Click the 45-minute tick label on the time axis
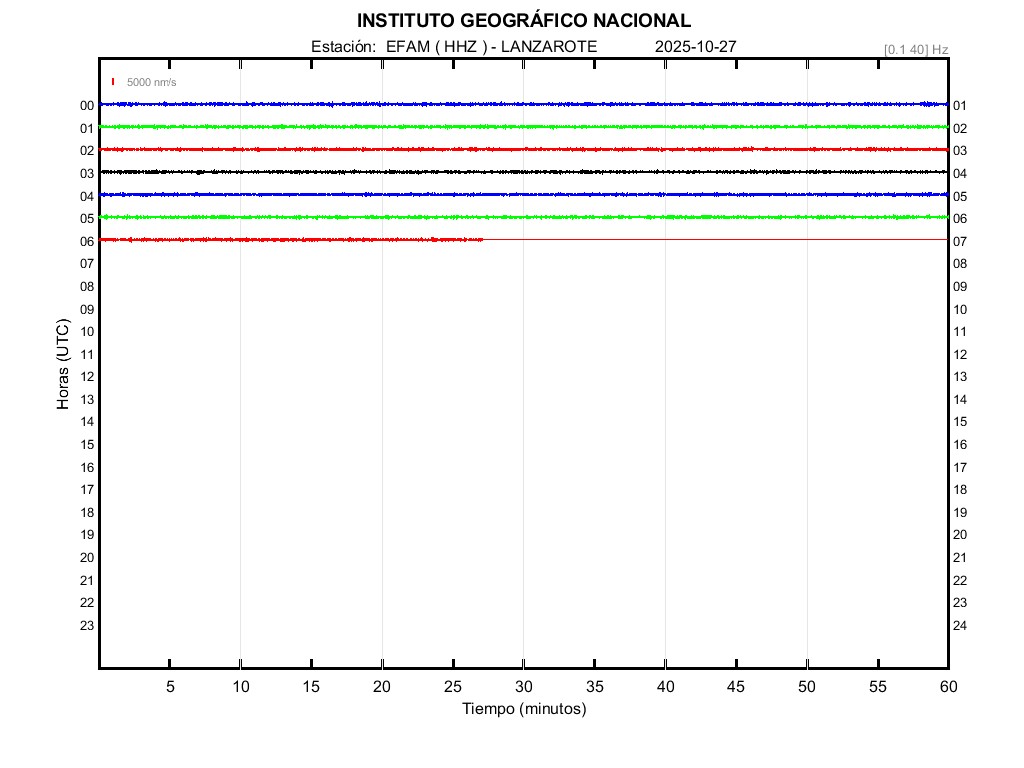The image size is (1024, 768). pyautogui.click(x=736, y=687)
